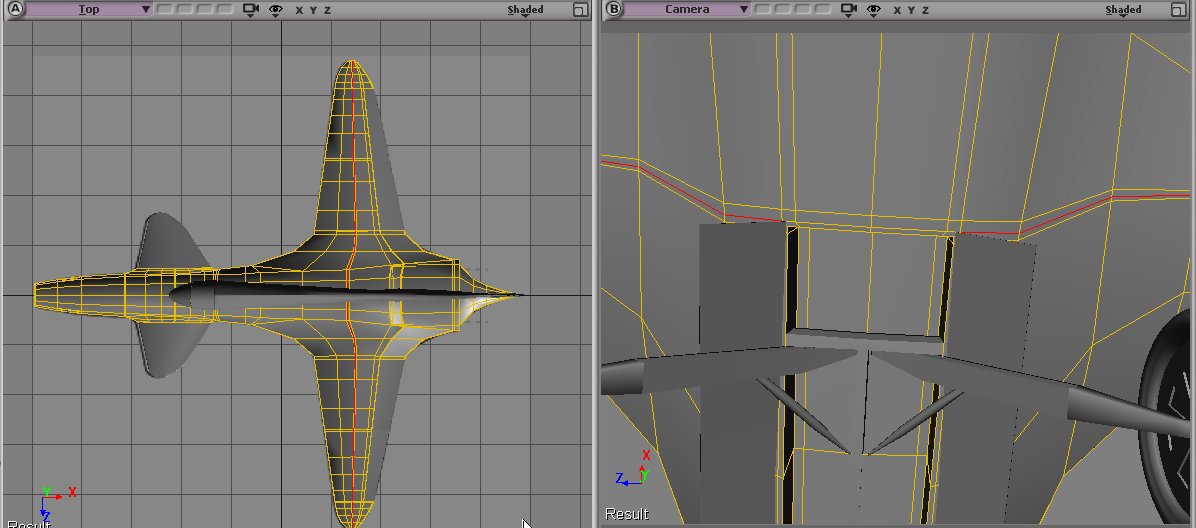Open Shaded display mode menu in Top viewport

pyautogui.click(x=525, y=10)
